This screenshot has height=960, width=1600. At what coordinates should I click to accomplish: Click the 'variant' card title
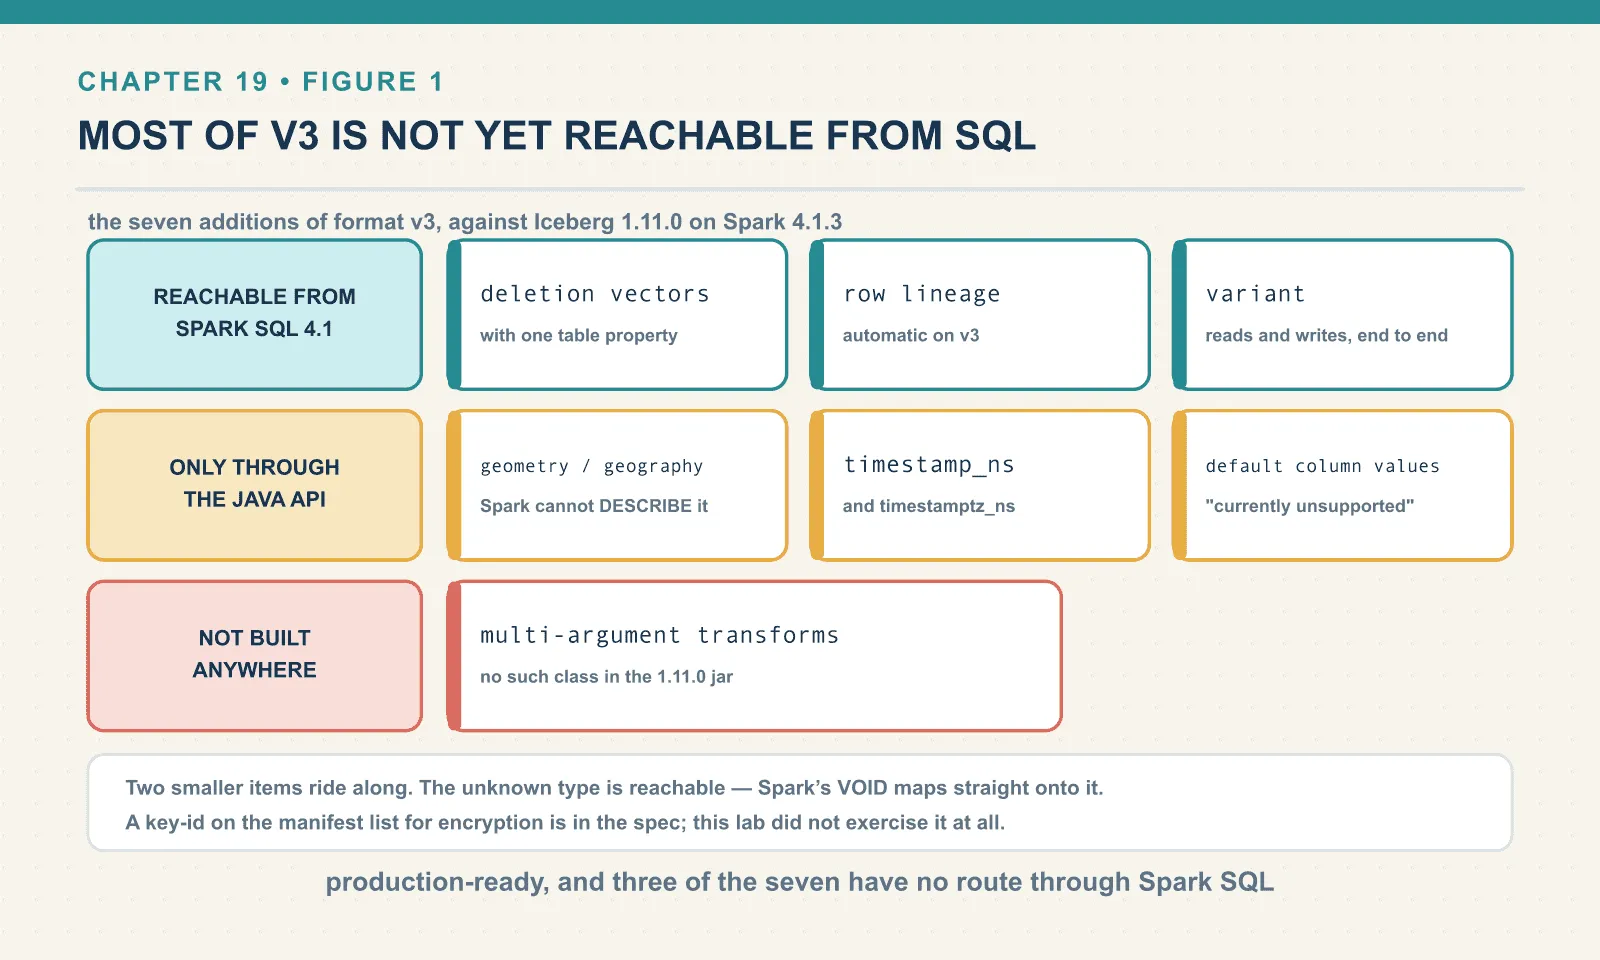click(x=1255, y=294)
